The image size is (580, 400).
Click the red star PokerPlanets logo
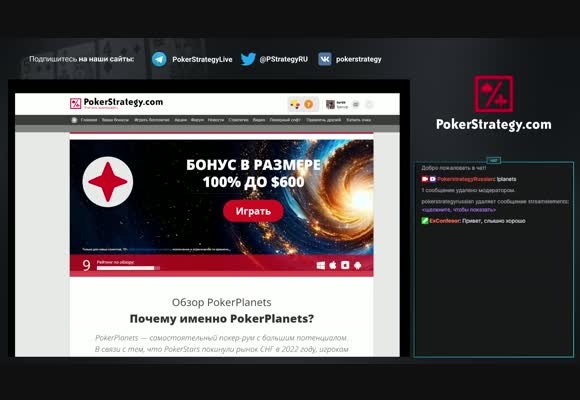tap(108, 182)
